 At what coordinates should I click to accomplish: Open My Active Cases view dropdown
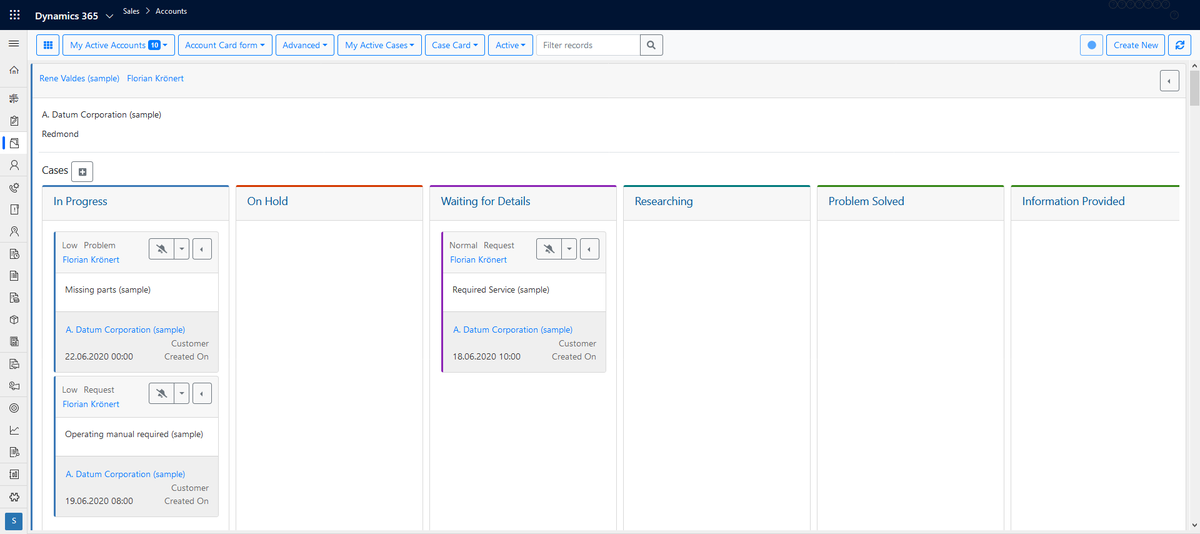pos(381,45)
